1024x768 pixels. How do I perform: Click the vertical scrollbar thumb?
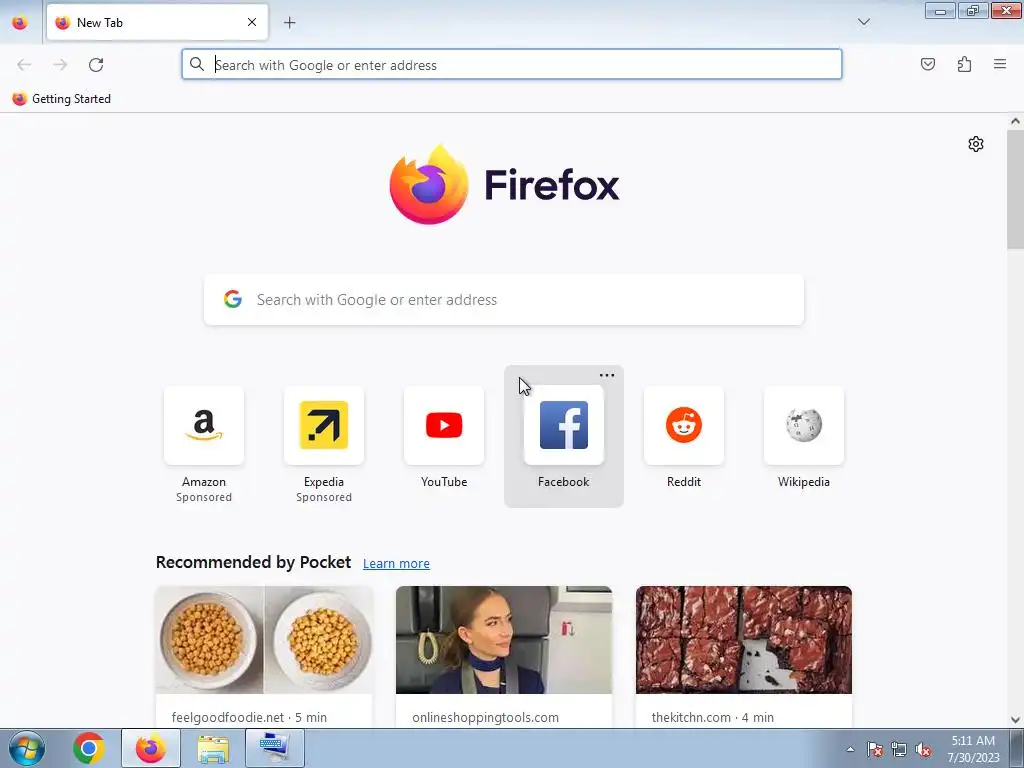pos(1015,189)
